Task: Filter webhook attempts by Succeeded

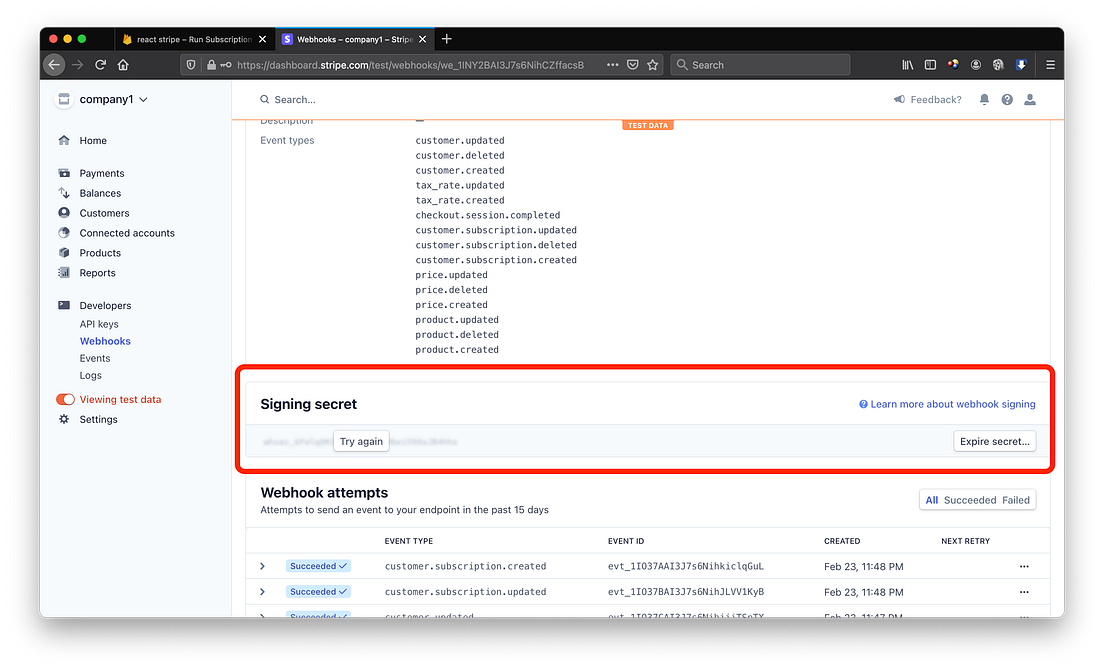Action: coord(969,499)
